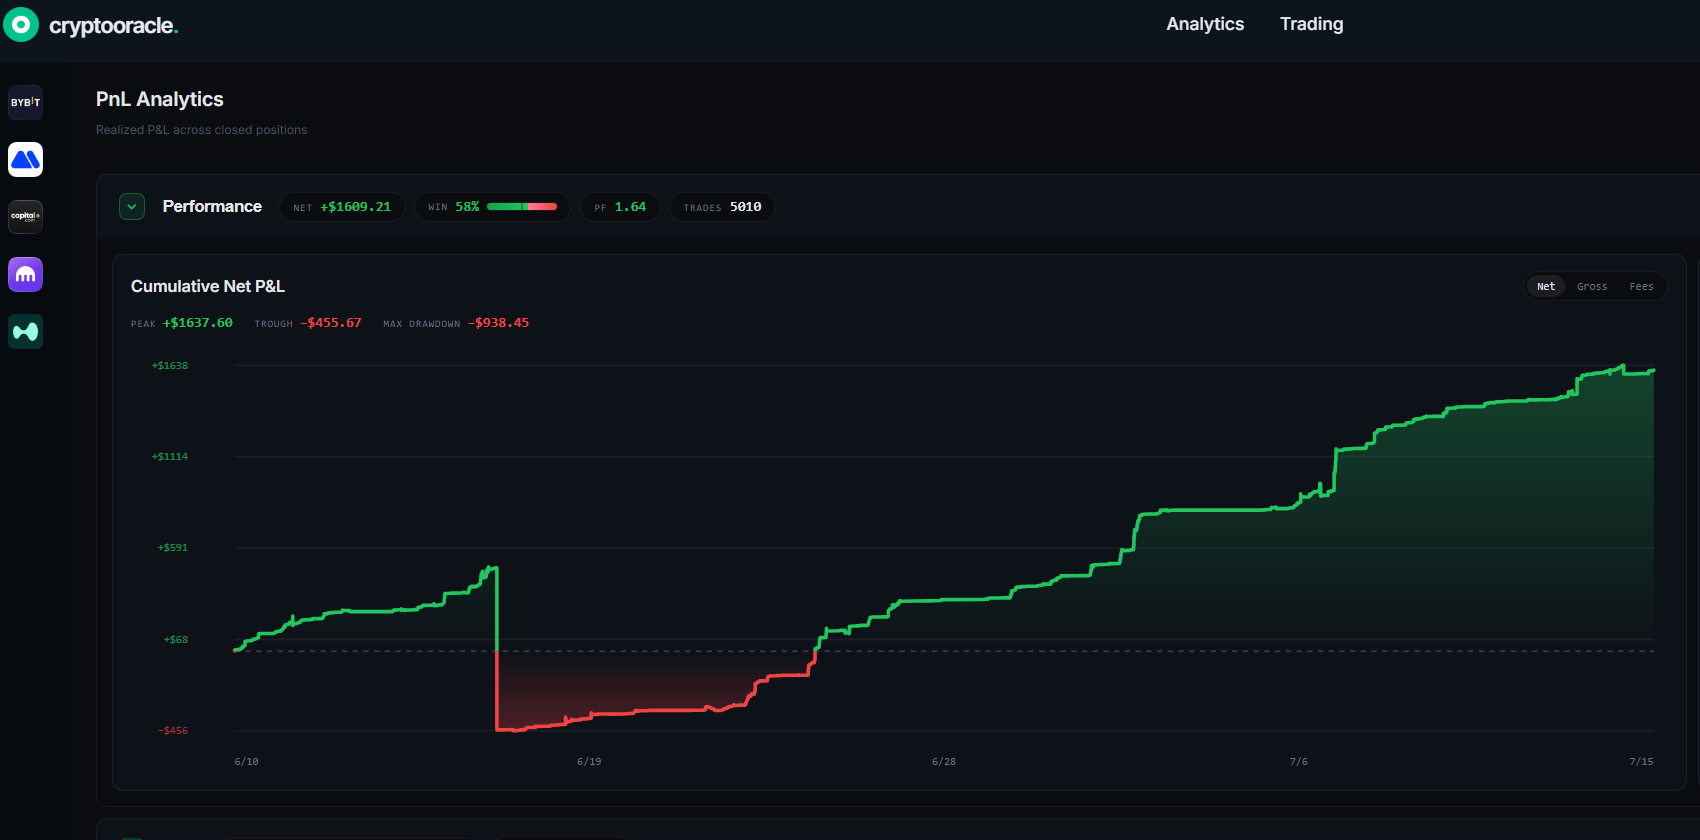Click the PnL Analytics heading
This screenshot has width=1700, height=840.
coord(160,99)
